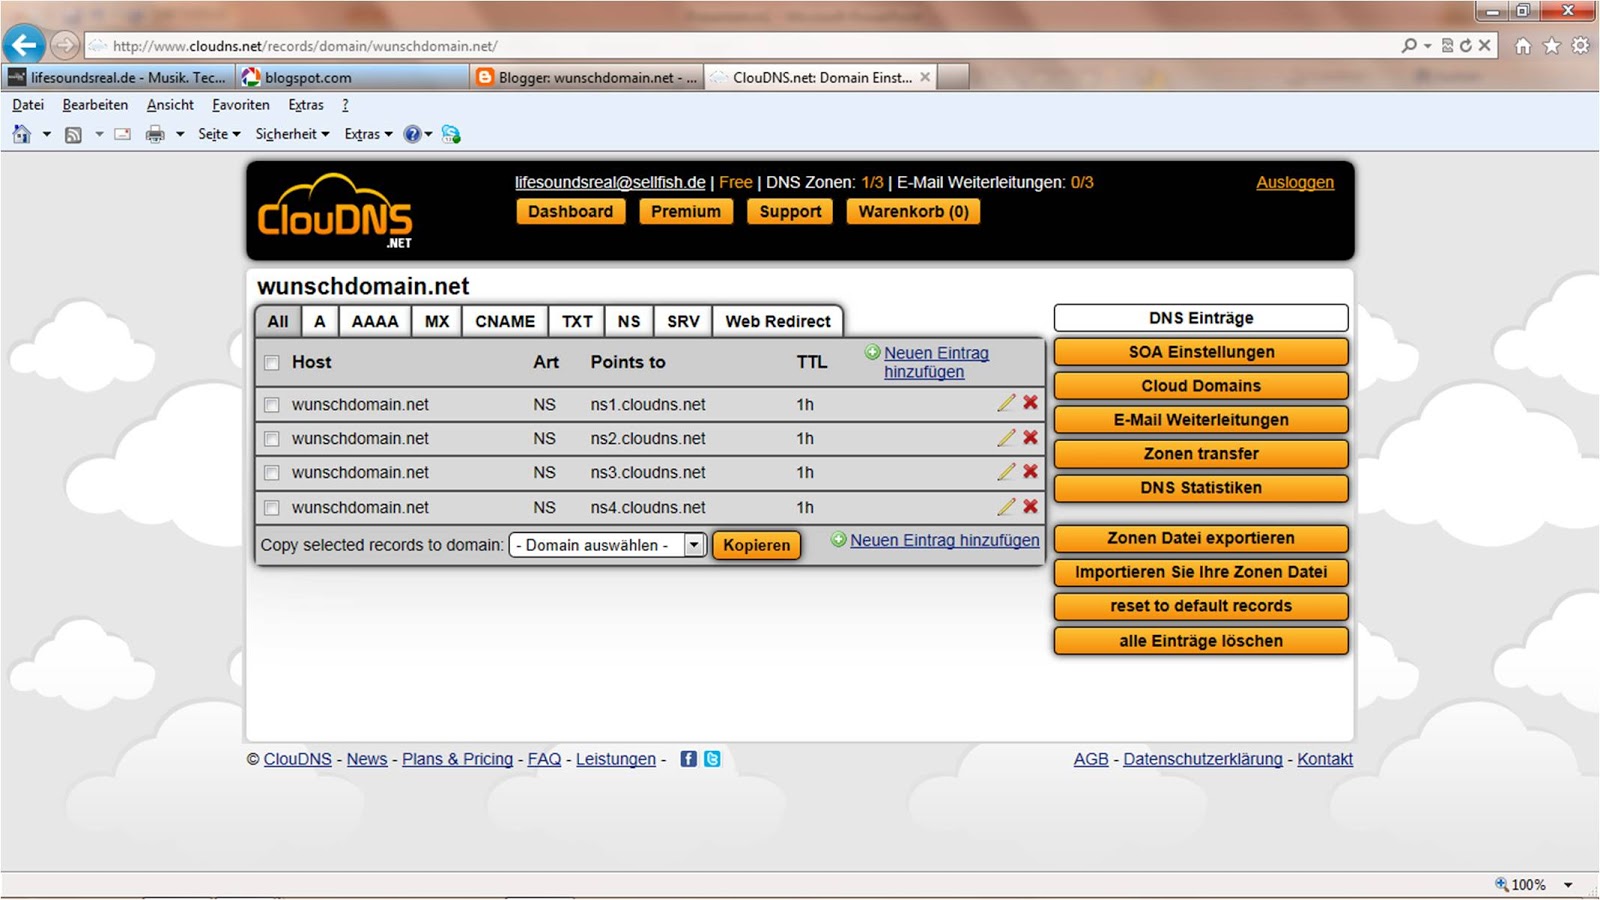Click the Ausloggen link
This screenshot has height=900, width=1600.
[x=1295, y=182]
